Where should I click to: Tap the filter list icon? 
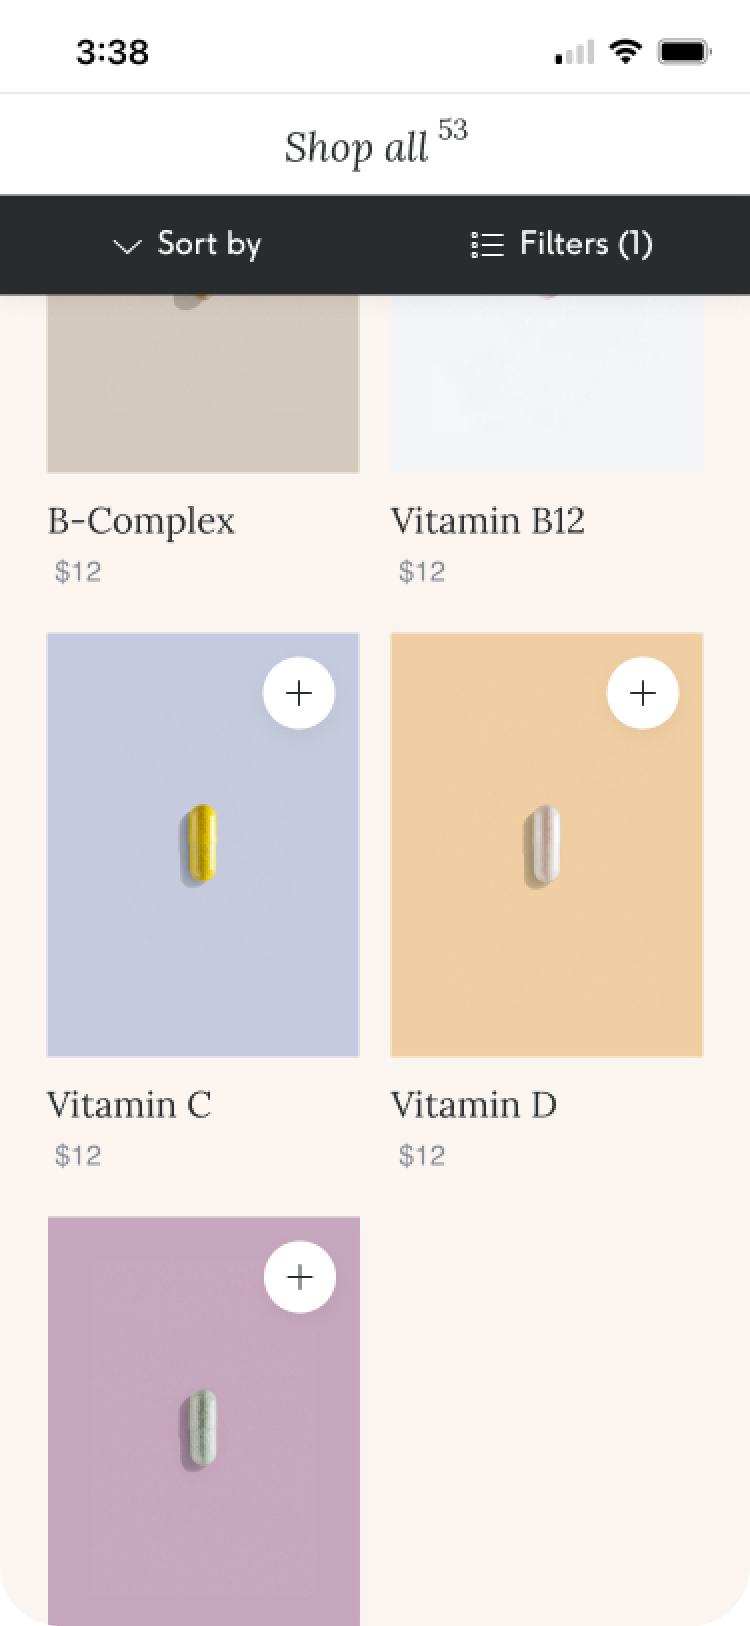click(487, 245)
